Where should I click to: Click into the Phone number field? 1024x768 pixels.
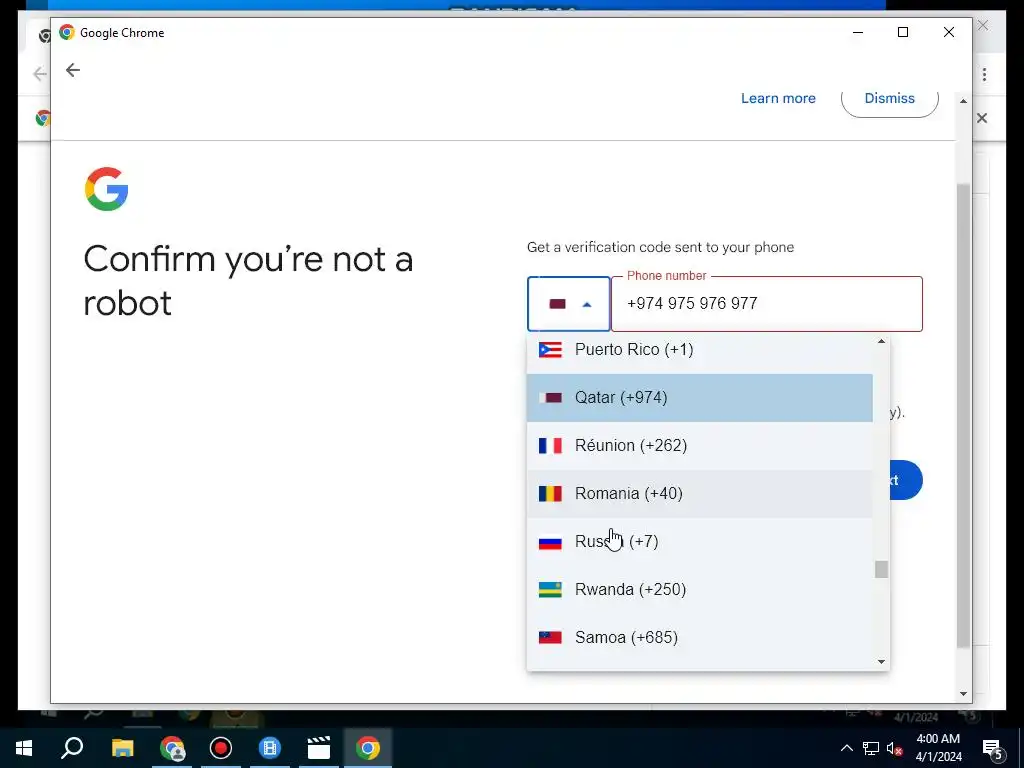coord(767,304)
